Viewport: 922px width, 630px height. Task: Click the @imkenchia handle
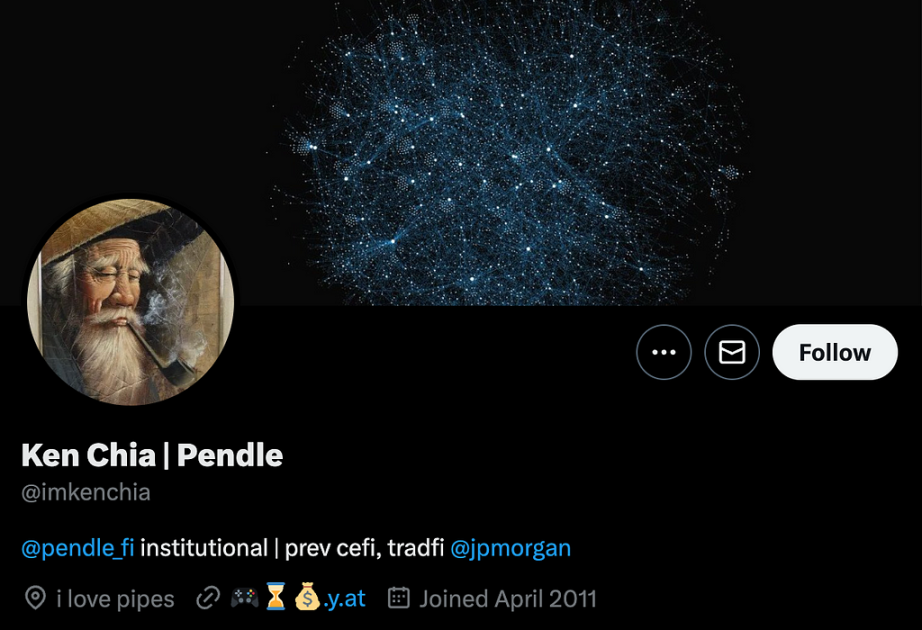(86, 492)
